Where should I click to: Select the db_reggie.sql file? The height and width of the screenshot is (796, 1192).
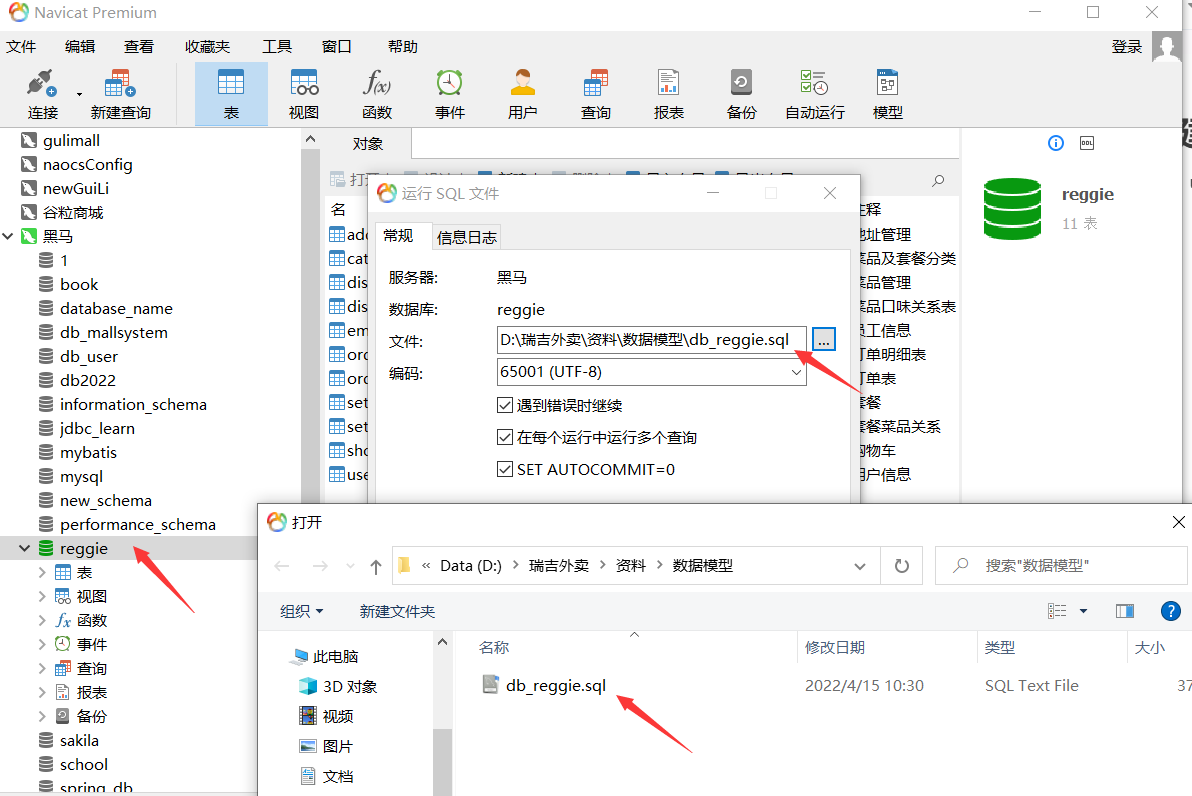[x=556, y=686]
